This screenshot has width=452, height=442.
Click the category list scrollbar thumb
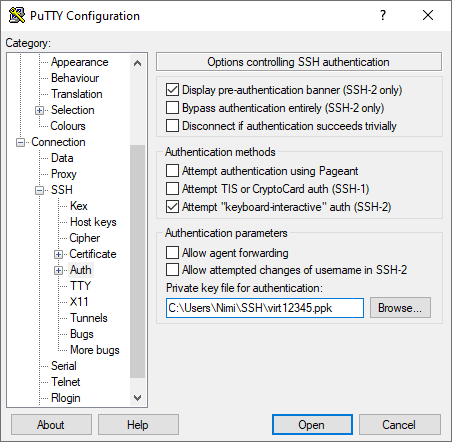(137, 261)
